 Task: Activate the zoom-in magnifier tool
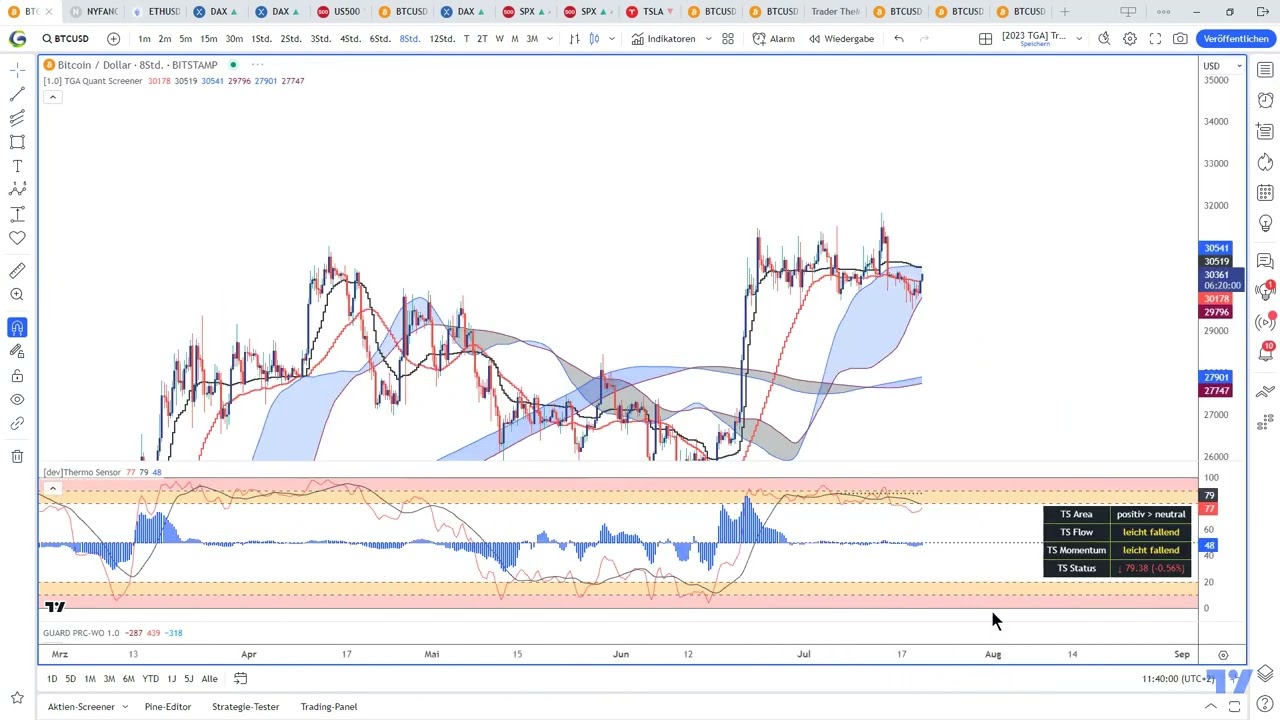pyautogui.click(x=17, y=295)
